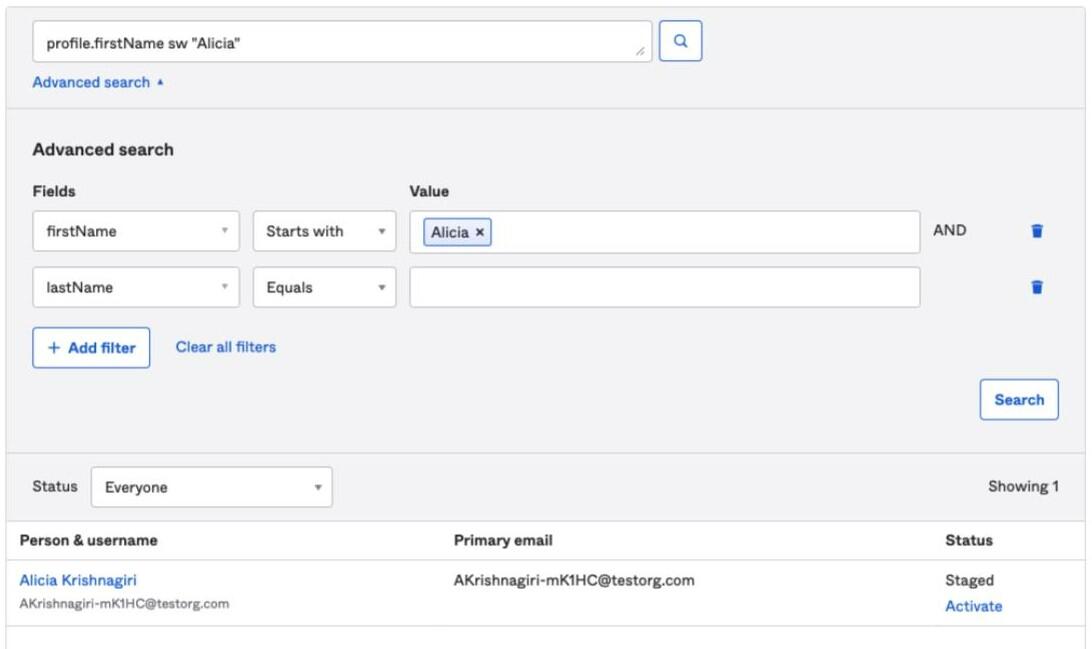Screen dimensions: 1092x649
Task: Focus the search query text box
Action: pyautogui.click(x=340, y=43)
